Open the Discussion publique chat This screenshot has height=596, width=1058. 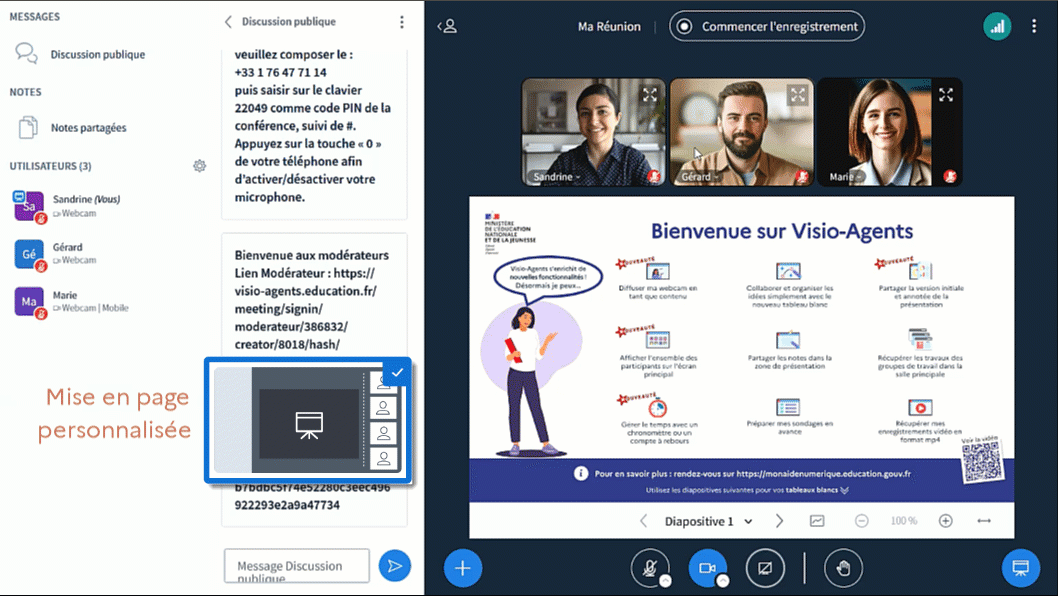[81, 54]
